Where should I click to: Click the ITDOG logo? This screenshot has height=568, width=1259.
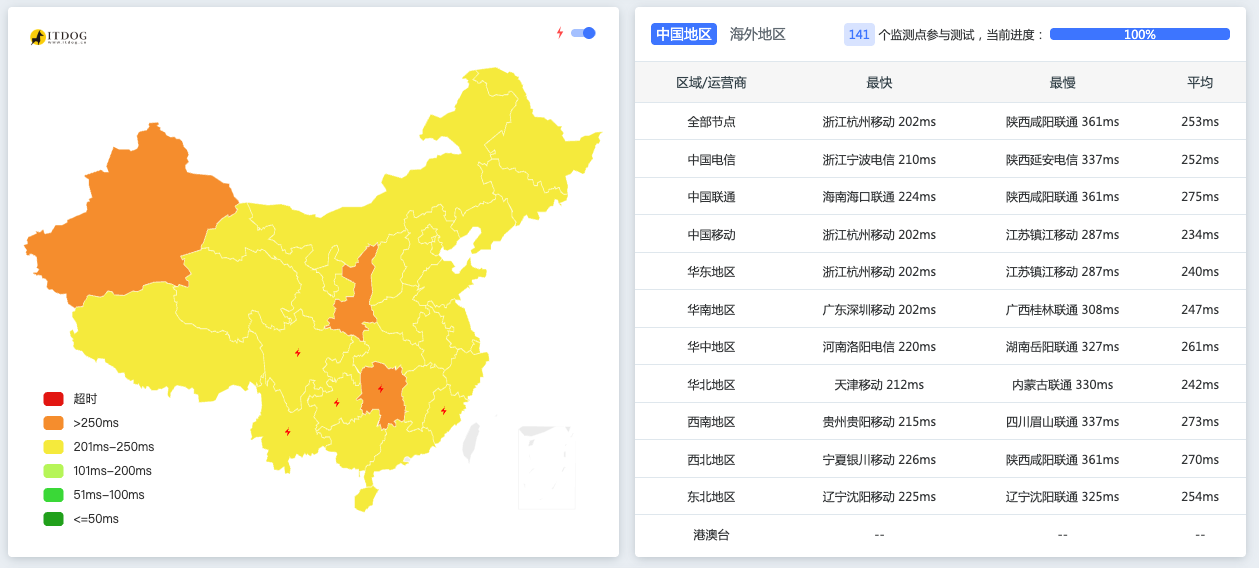(58, 37)
